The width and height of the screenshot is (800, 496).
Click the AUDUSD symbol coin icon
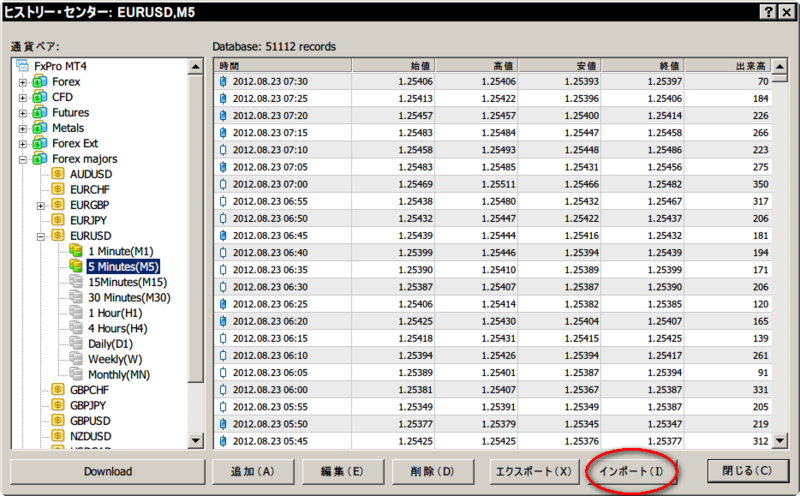coord(58,173)
